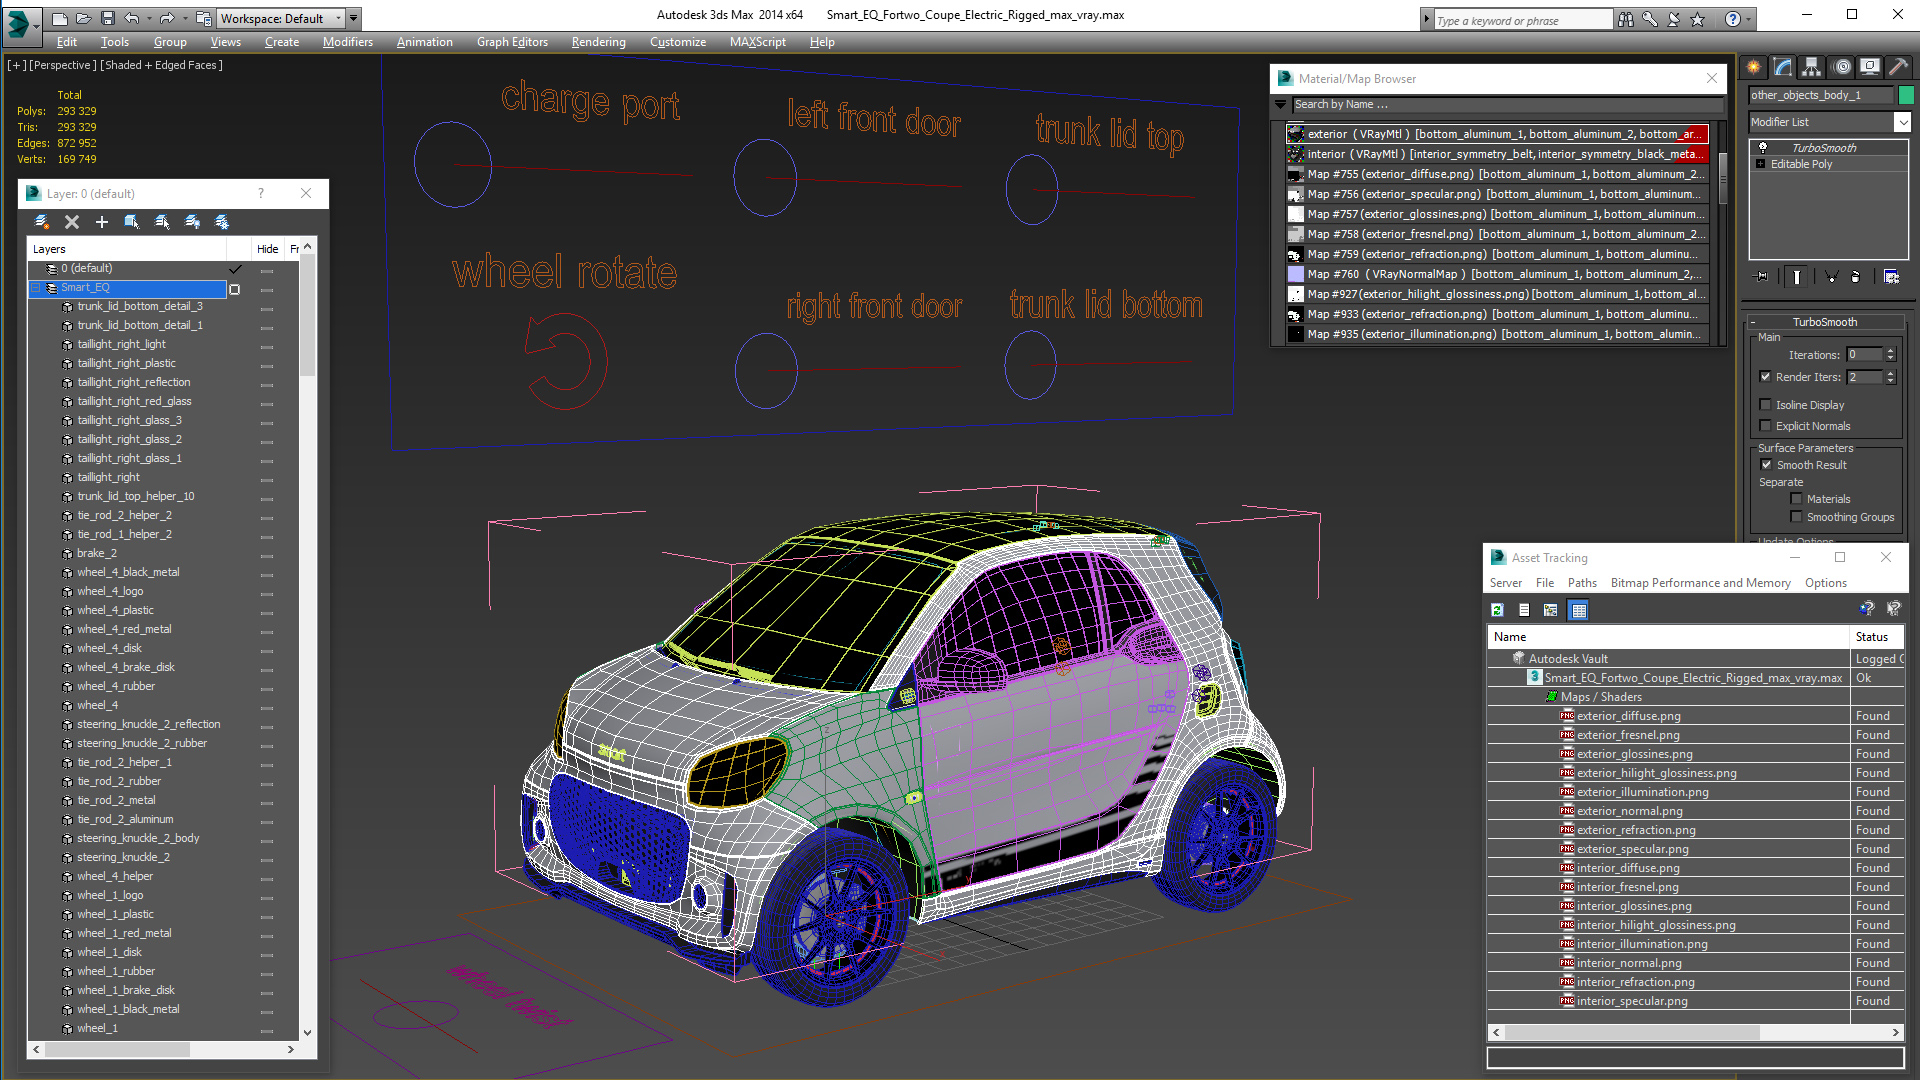
Task: Enable the Isoline Display checkbox
Action: coord(1766,405)
